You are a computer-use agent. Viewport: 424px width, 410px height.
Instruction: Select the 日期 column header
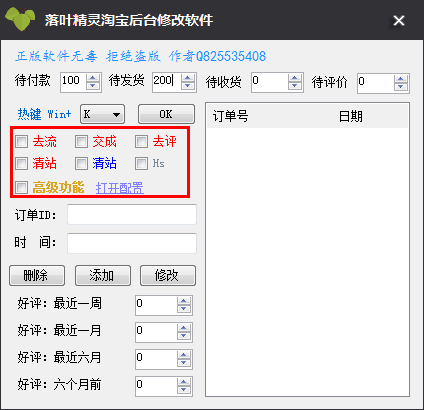pos(351,116)
